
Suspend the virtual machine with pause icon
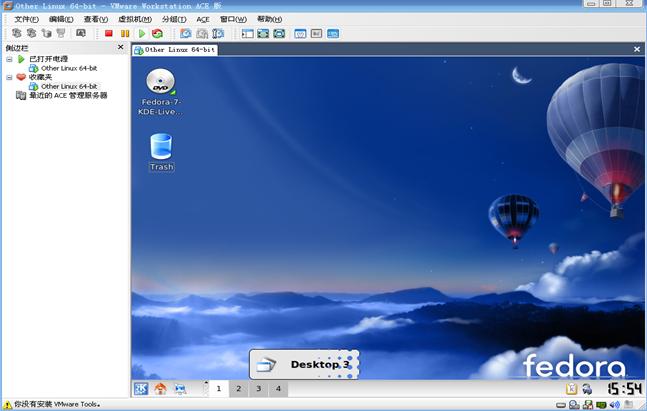point(125,33)
